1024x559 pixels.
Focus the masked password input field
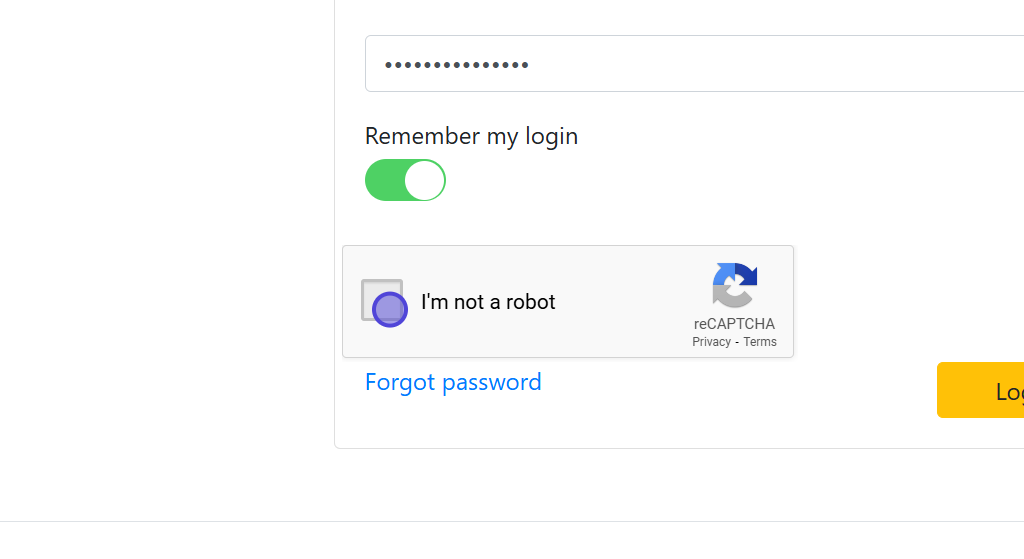[x=700, y=64]
